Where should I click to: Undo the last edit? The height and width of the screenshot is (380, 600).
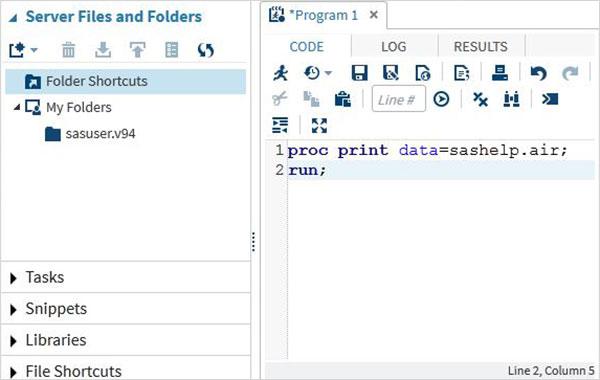click(538, 73)
